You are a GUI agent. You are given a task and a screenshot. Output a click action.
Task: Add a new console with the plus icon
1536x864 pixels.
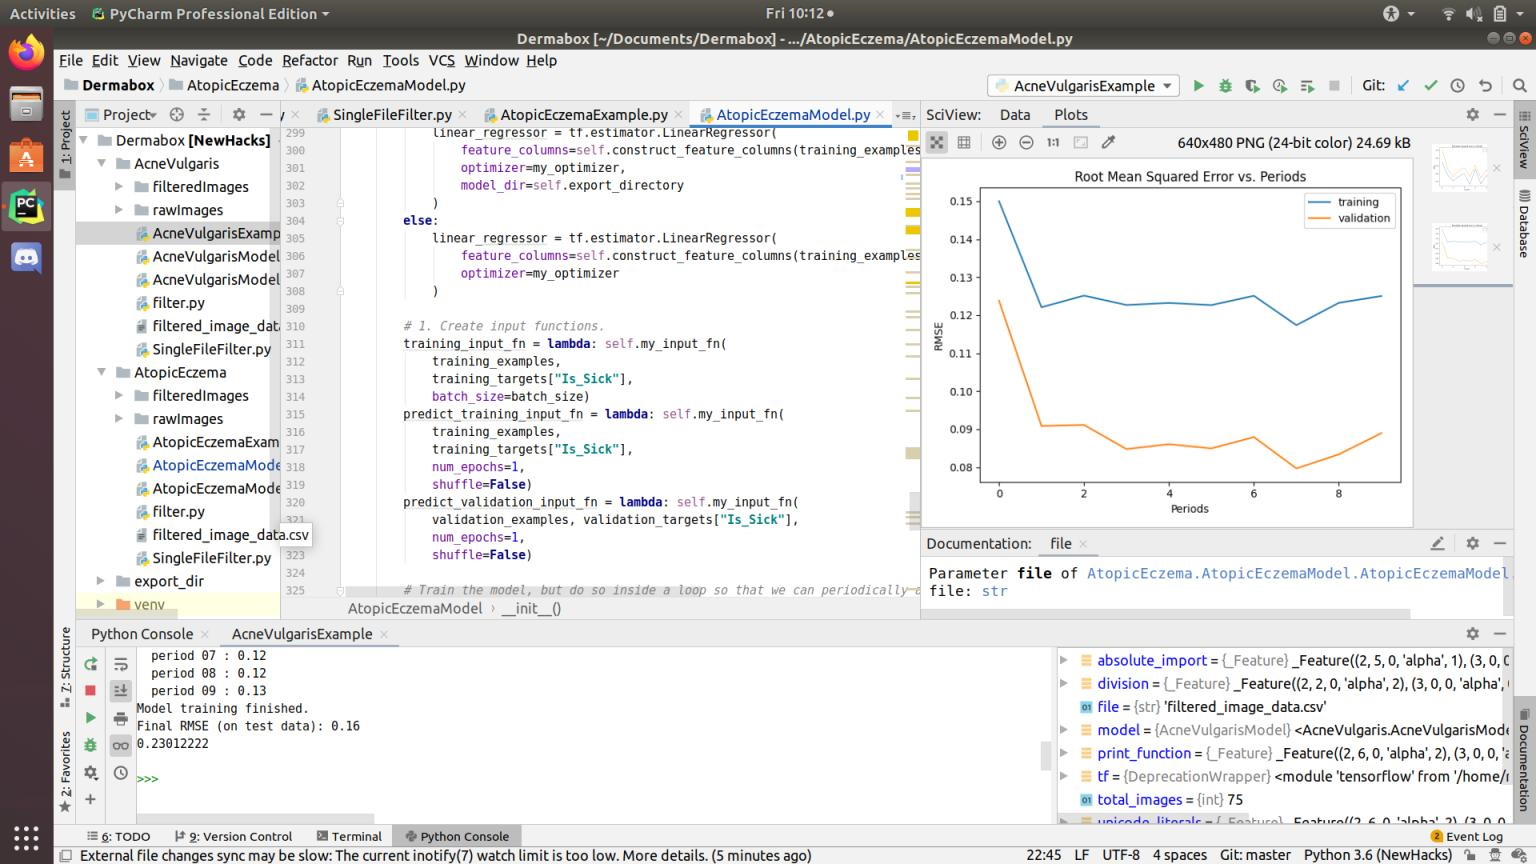[91, 799]
